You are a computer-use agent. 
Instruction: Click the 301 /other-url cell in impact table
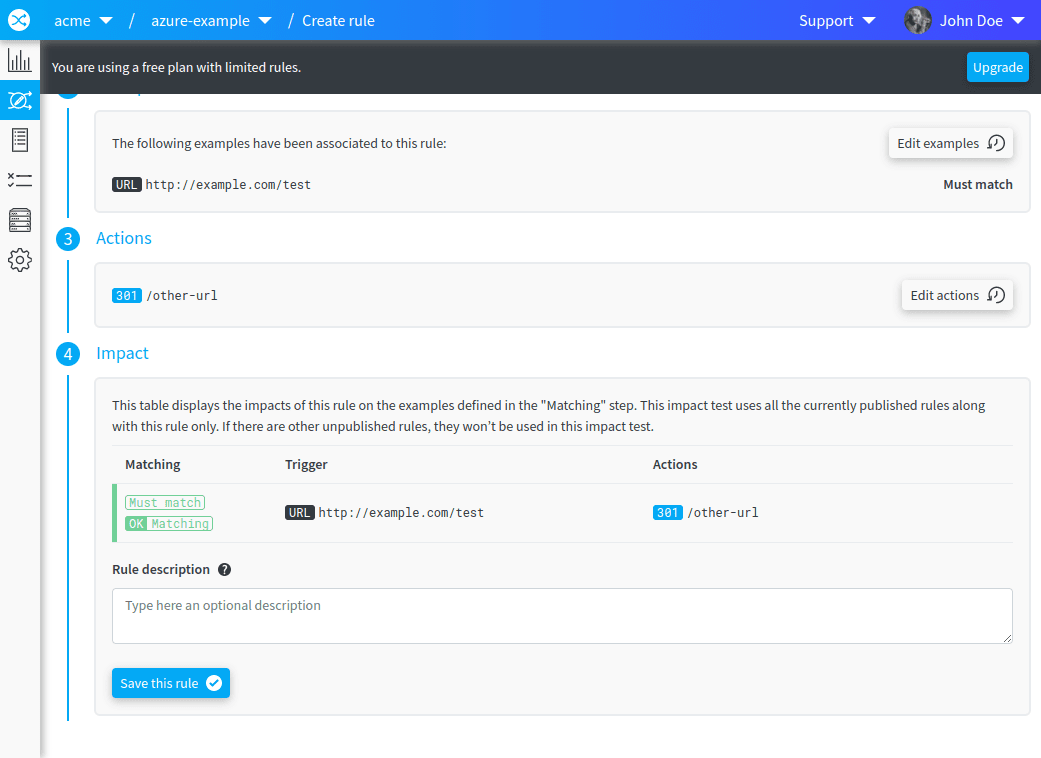pyautogui.click(x=705, y=512)
